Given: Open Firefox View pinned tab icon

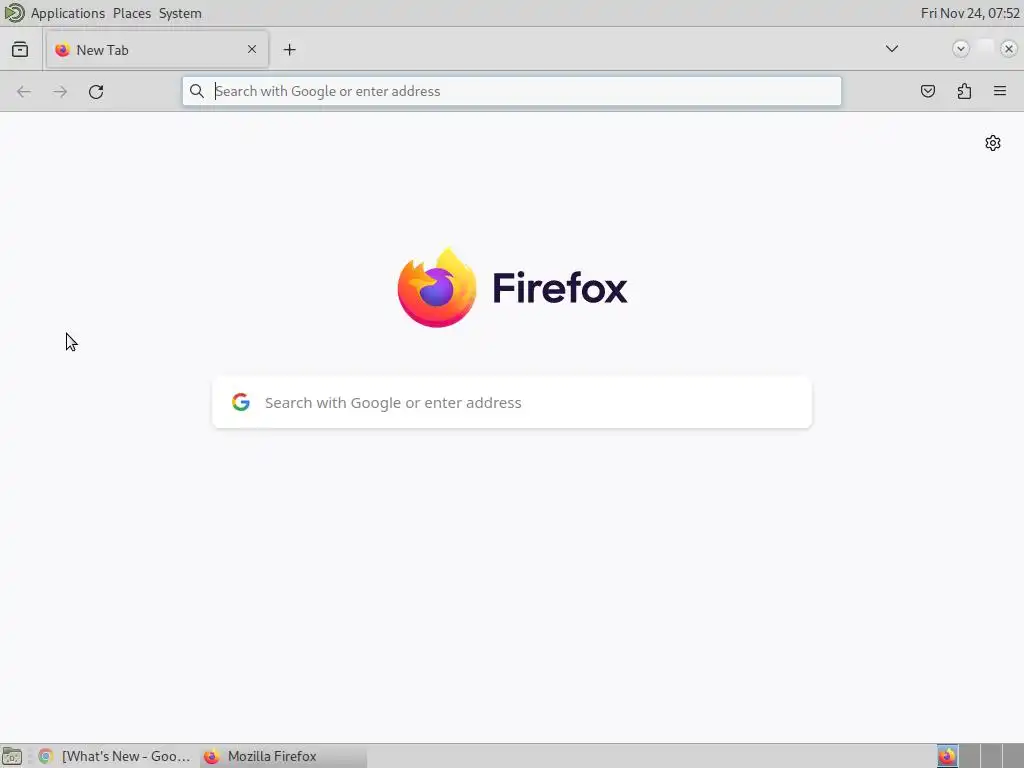Looking at the screenshot, I should tap(20, 50).
